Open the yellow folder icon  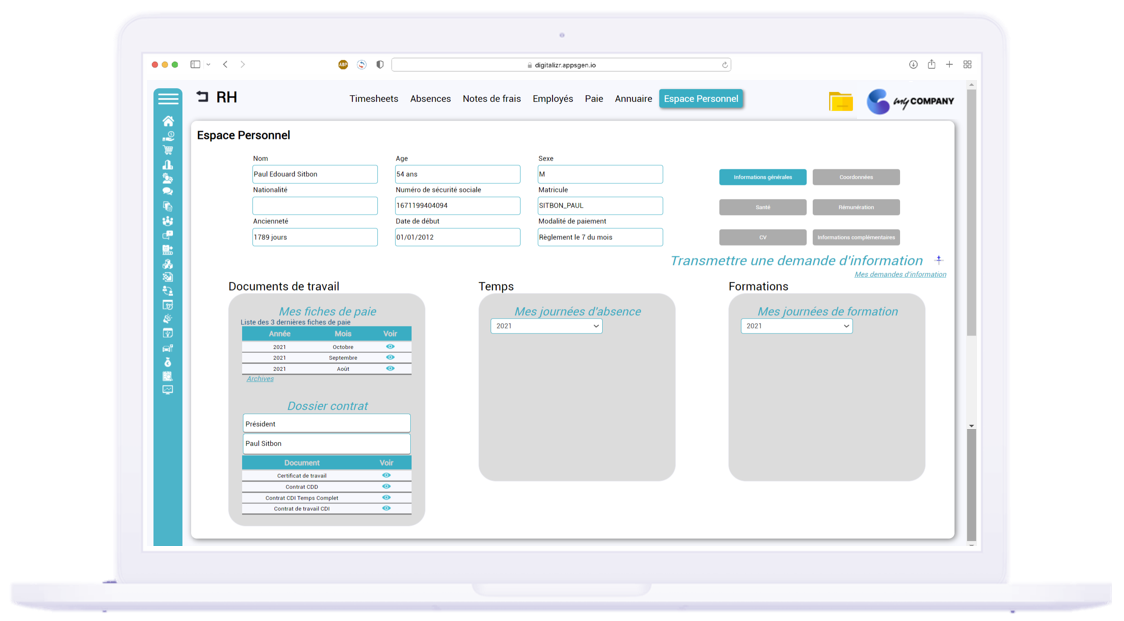click(x=840, y=101)
